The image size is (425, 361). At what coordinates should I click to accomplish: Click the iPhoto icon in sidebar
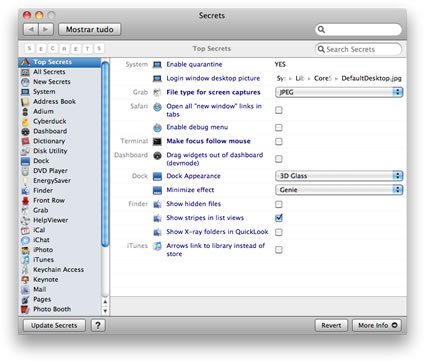coord(25,250)
